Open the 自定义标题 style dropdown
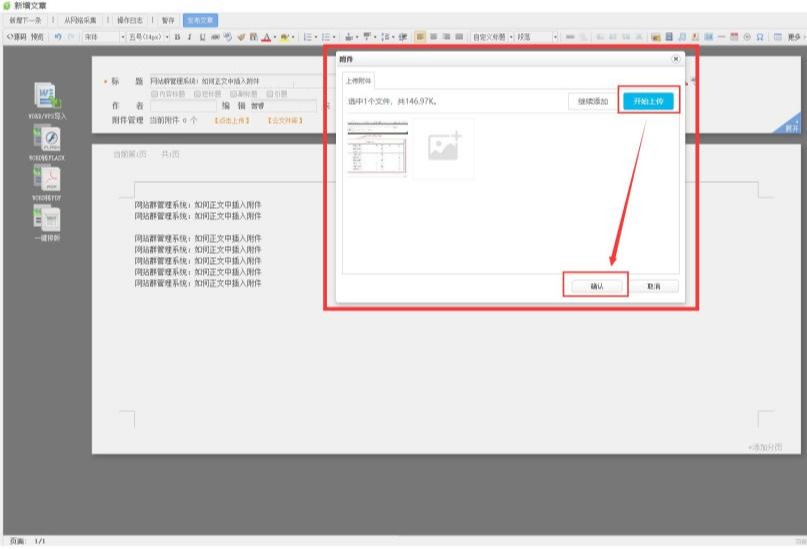This screenshot has width=807, height=549. pos(492,37)
